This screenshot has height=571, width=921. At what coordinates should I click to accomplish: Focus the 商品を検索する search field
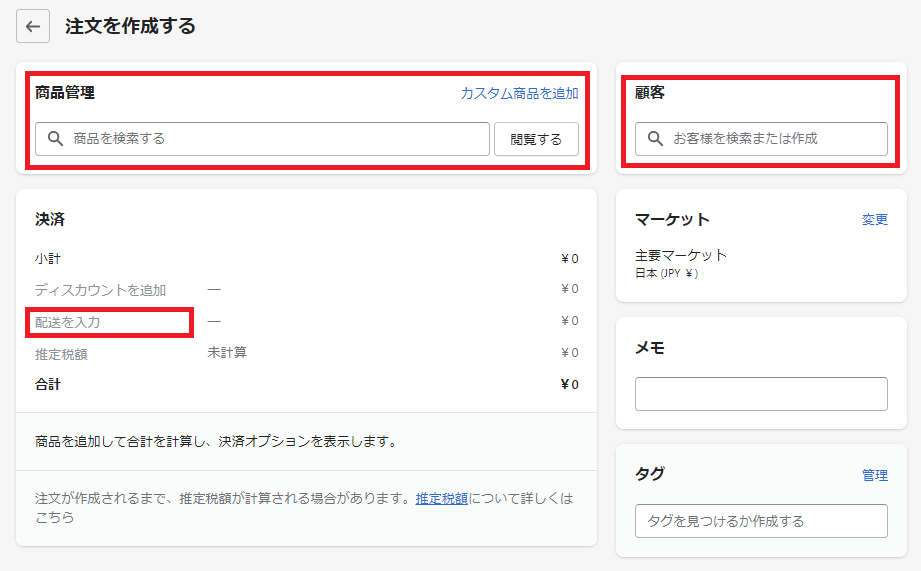point(270,139)
